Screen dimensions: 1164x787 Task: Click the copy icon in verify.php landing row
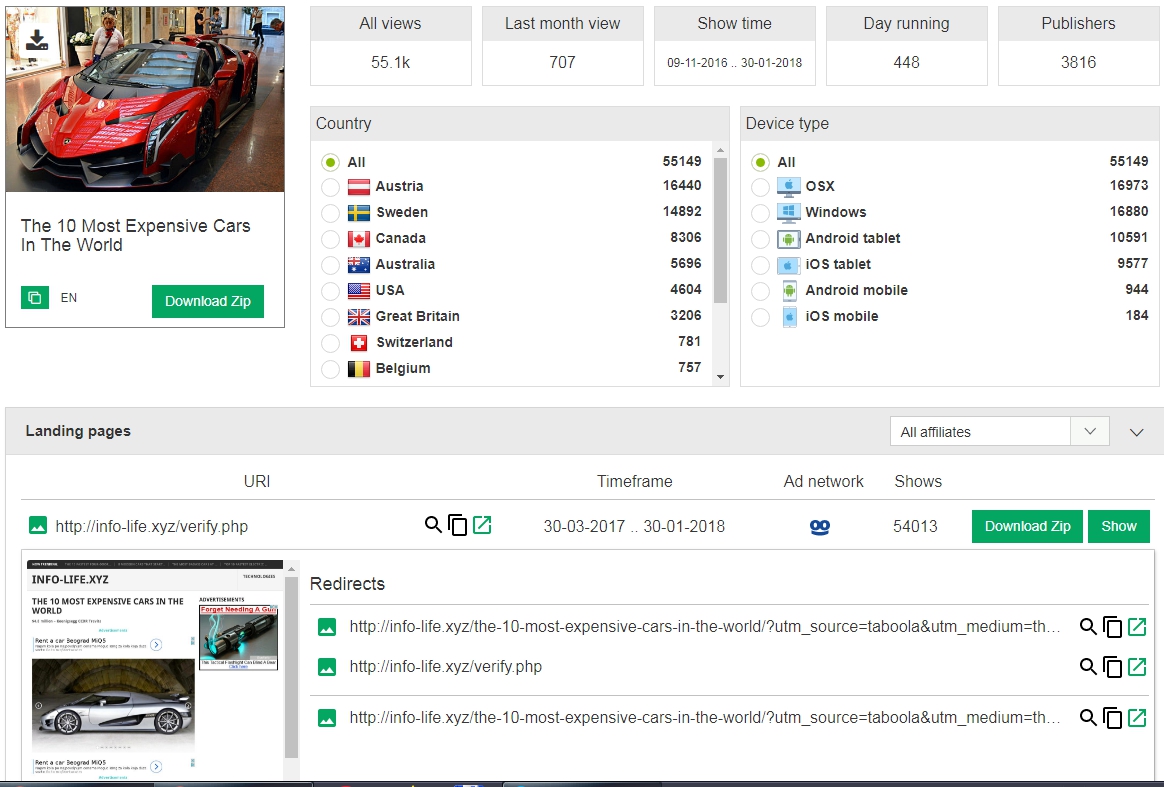[x=458, y=525]
